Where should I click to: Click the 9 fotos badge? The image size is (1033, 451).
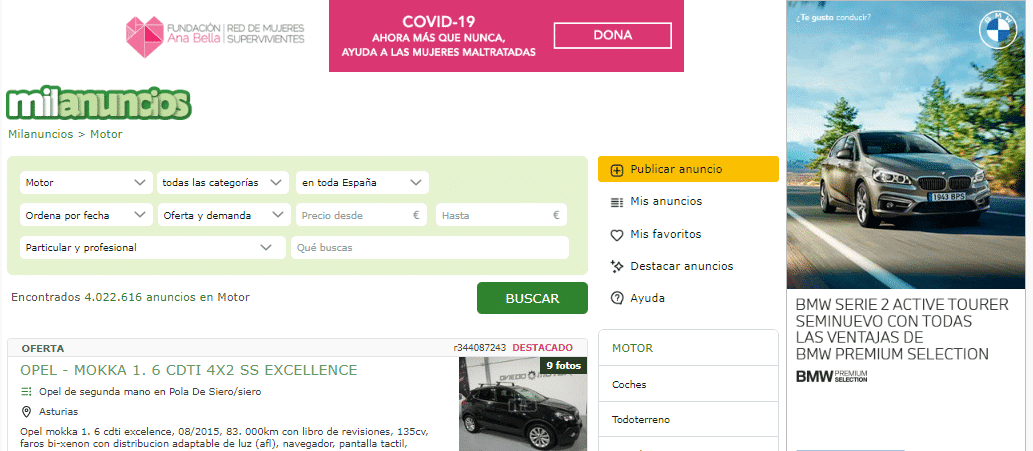point(563,365)
